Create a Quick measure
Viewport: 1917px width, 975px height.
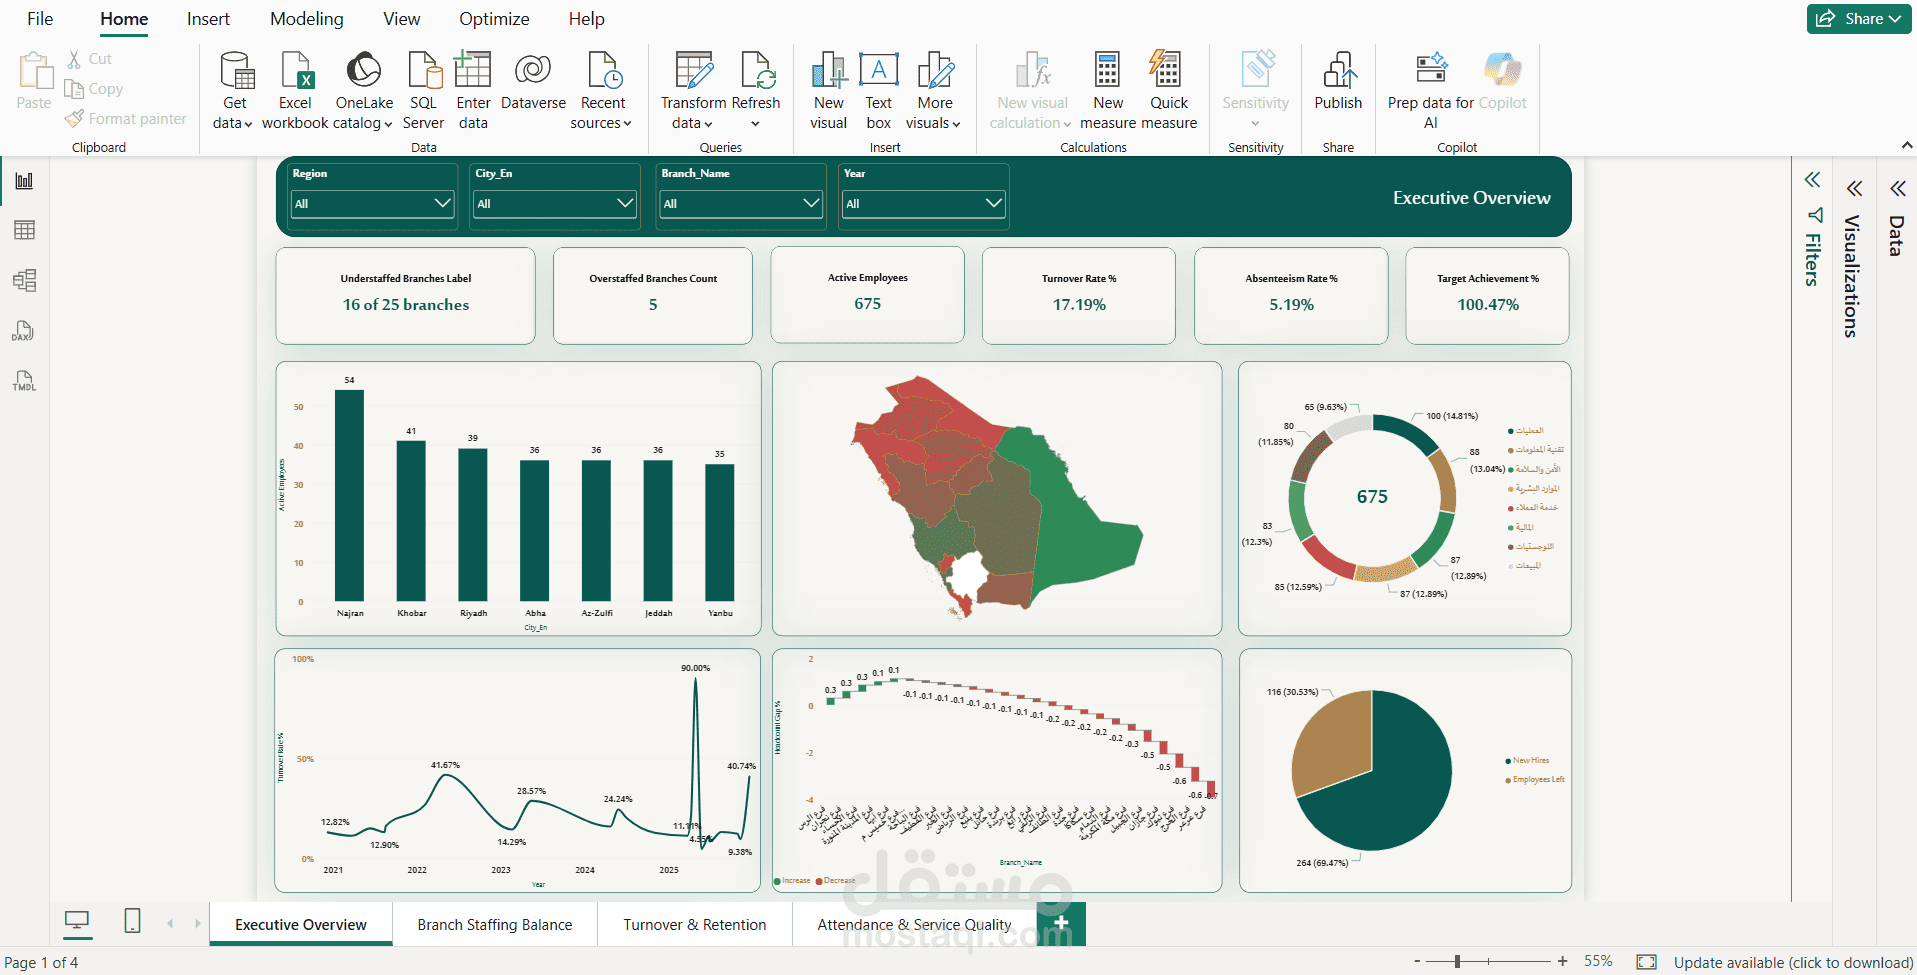(x=1168, y=91)
